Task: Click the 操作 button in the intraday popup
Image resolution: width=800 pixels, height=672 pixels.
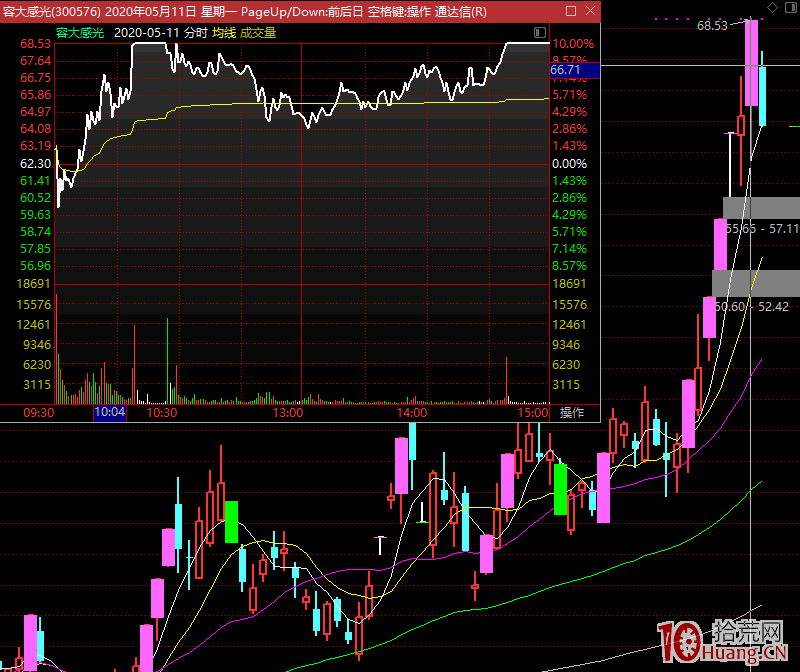Action: [x=572, y=412]
